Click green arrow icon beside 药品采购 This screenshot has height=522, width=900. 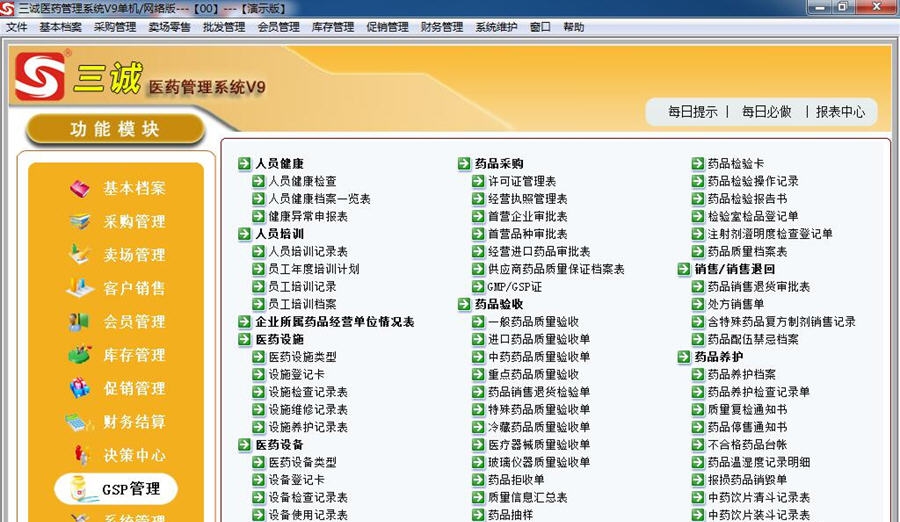(464, 164)
